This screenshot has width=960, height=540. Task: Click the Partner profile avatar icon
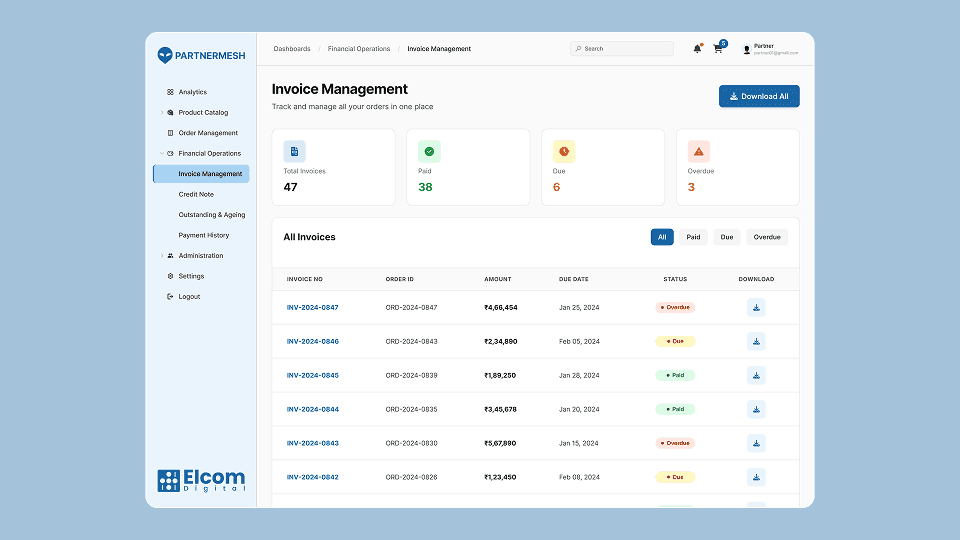[x=746, y=49]
